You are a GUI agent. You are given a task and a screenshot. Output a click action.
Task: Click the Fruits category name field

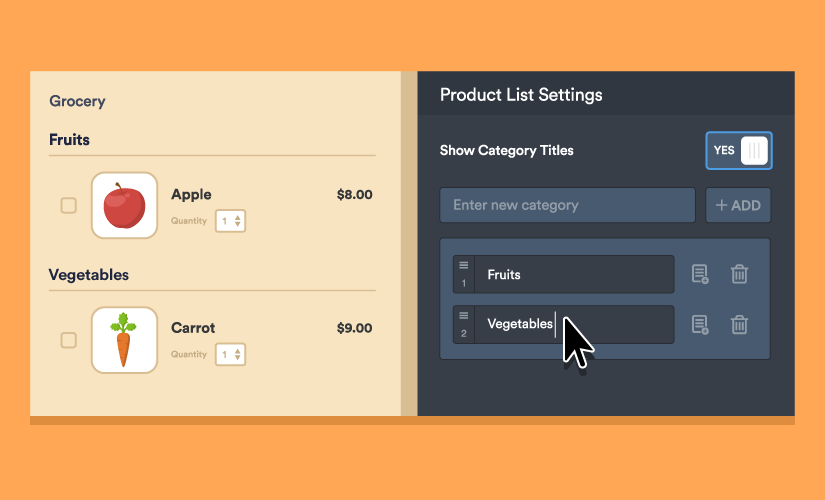(573, 274)
